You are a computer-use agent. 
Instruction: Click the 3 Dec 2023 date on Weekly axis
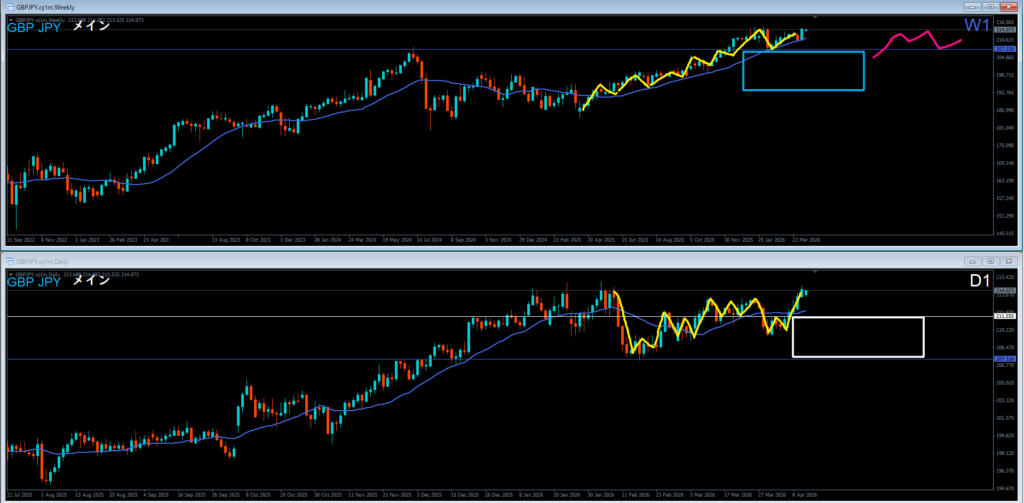coord(293,240)
